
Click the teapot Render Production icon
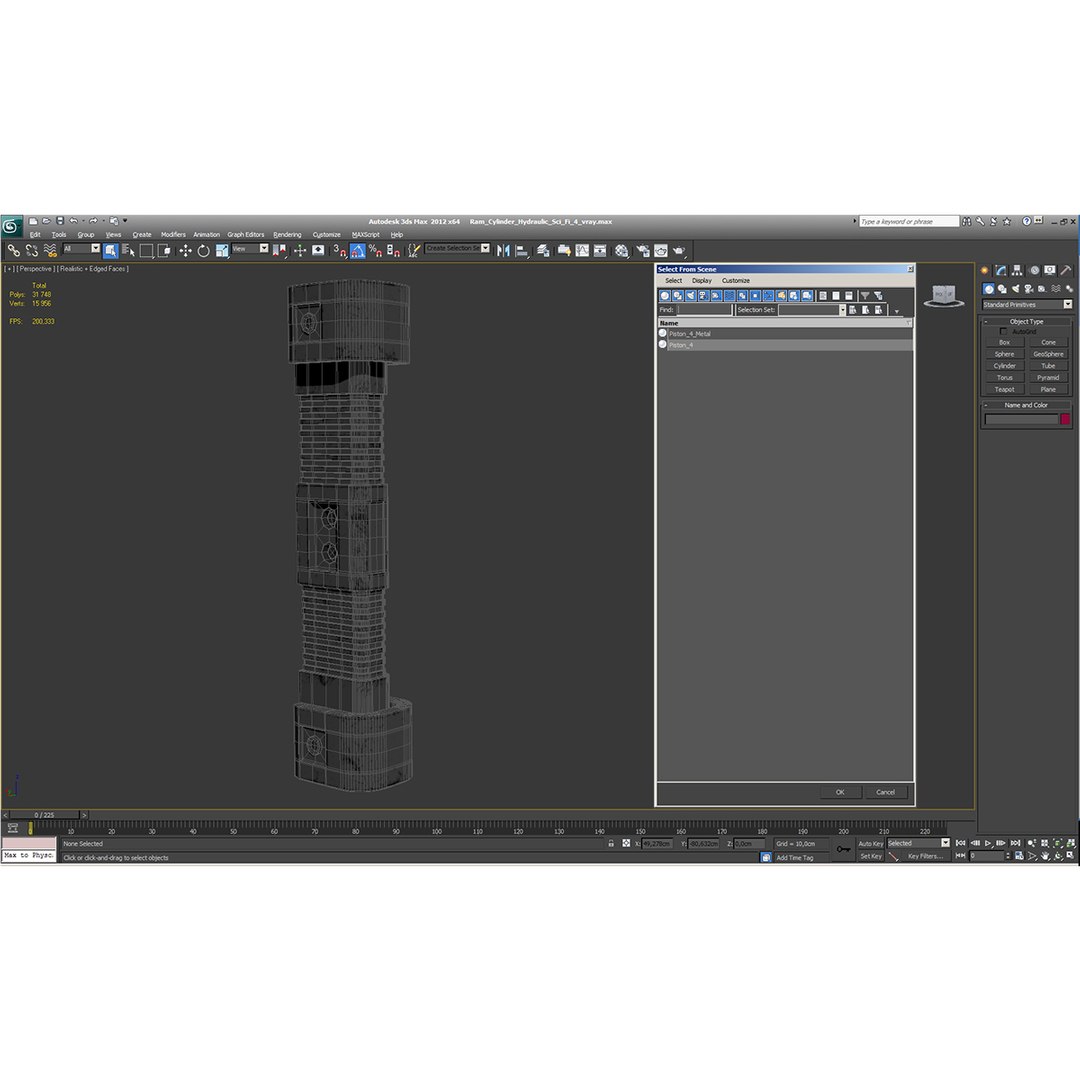point(678,251)
